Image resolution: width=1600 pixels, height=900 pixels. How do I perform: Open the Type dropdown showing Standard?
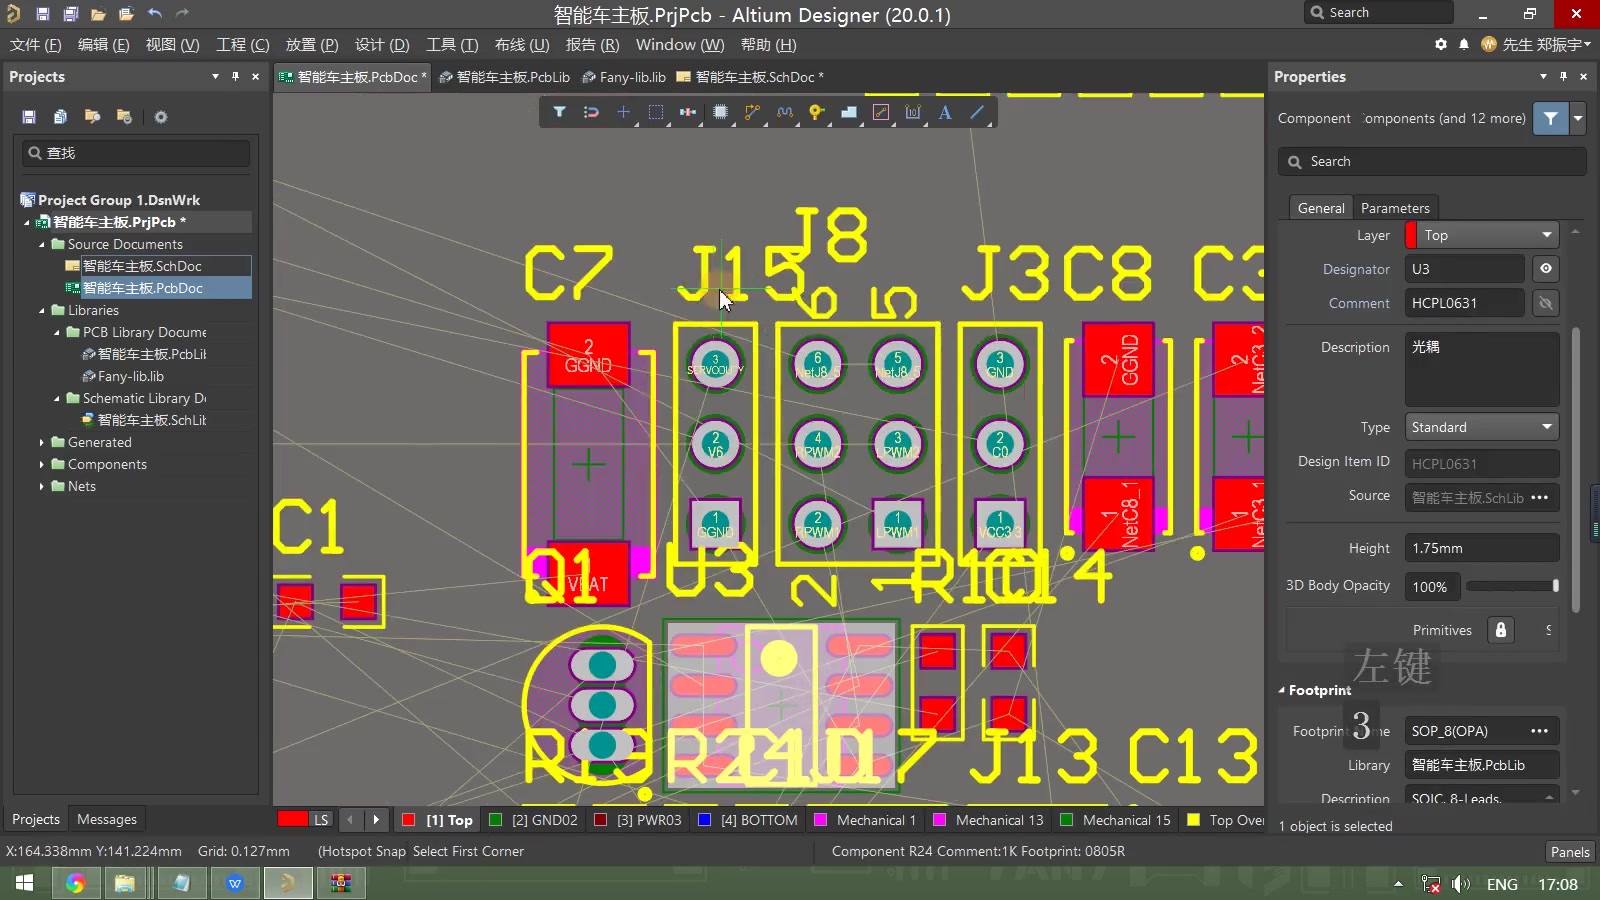[x=1482, y=427]
